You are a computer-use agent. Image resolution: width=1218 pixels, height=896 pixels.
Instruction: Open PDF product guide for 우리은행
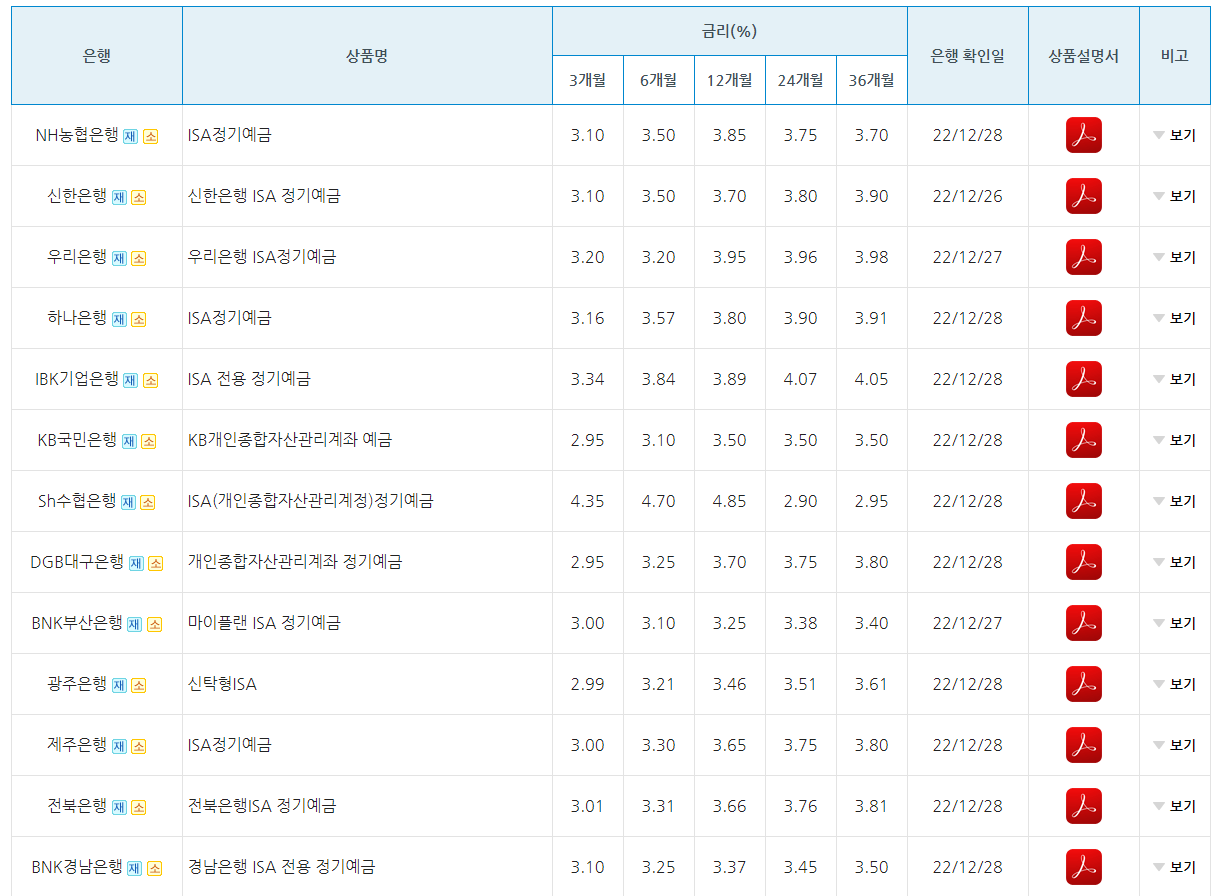click(x=1083, y=257)
